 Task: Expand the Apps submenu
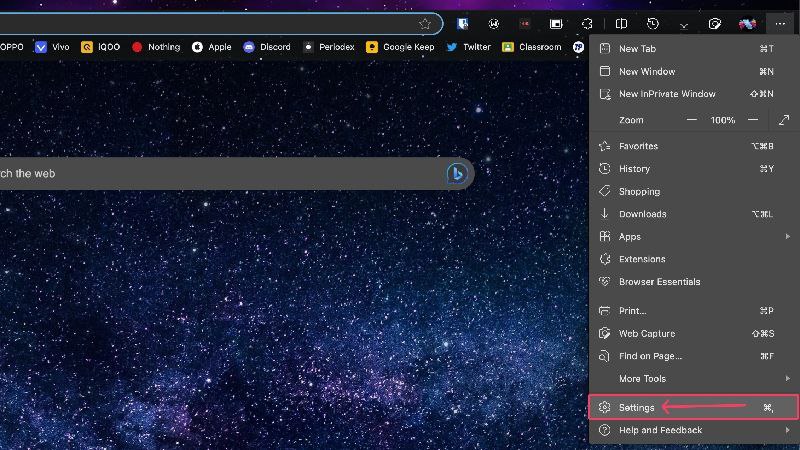point(694,237)
